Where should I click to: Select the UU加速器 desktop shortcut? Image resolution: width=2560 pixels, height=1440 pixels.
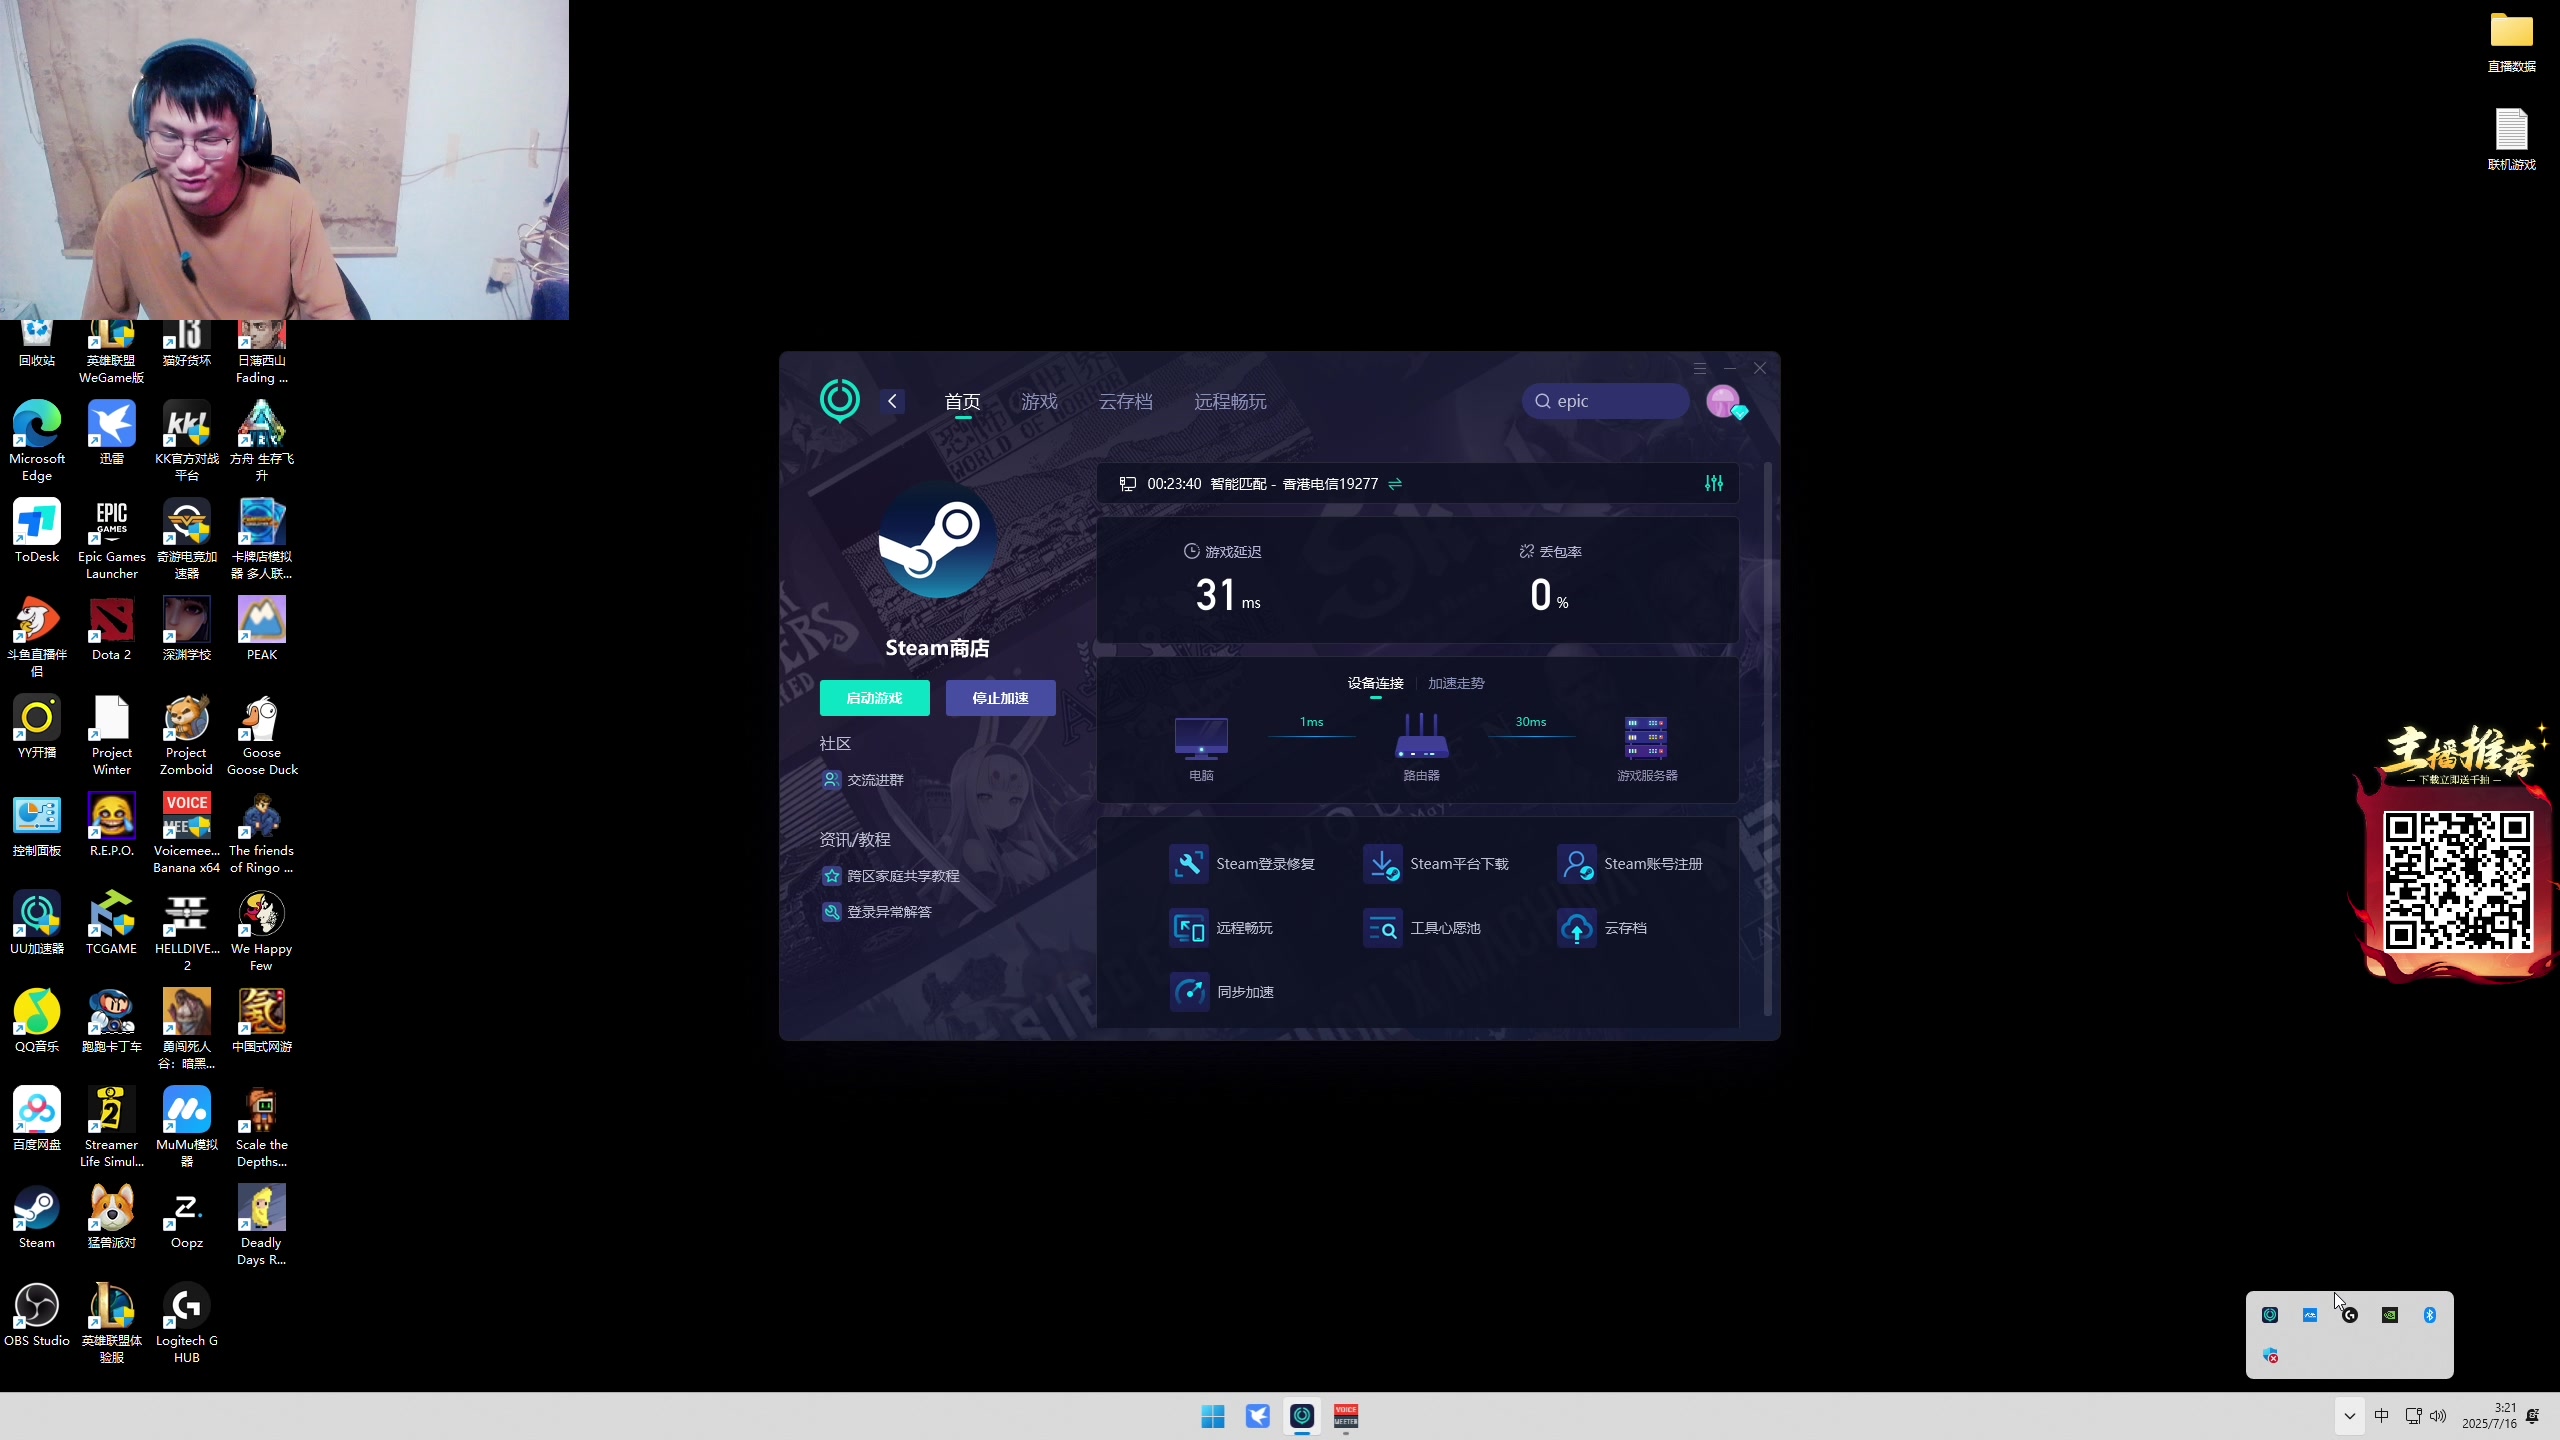37,924
